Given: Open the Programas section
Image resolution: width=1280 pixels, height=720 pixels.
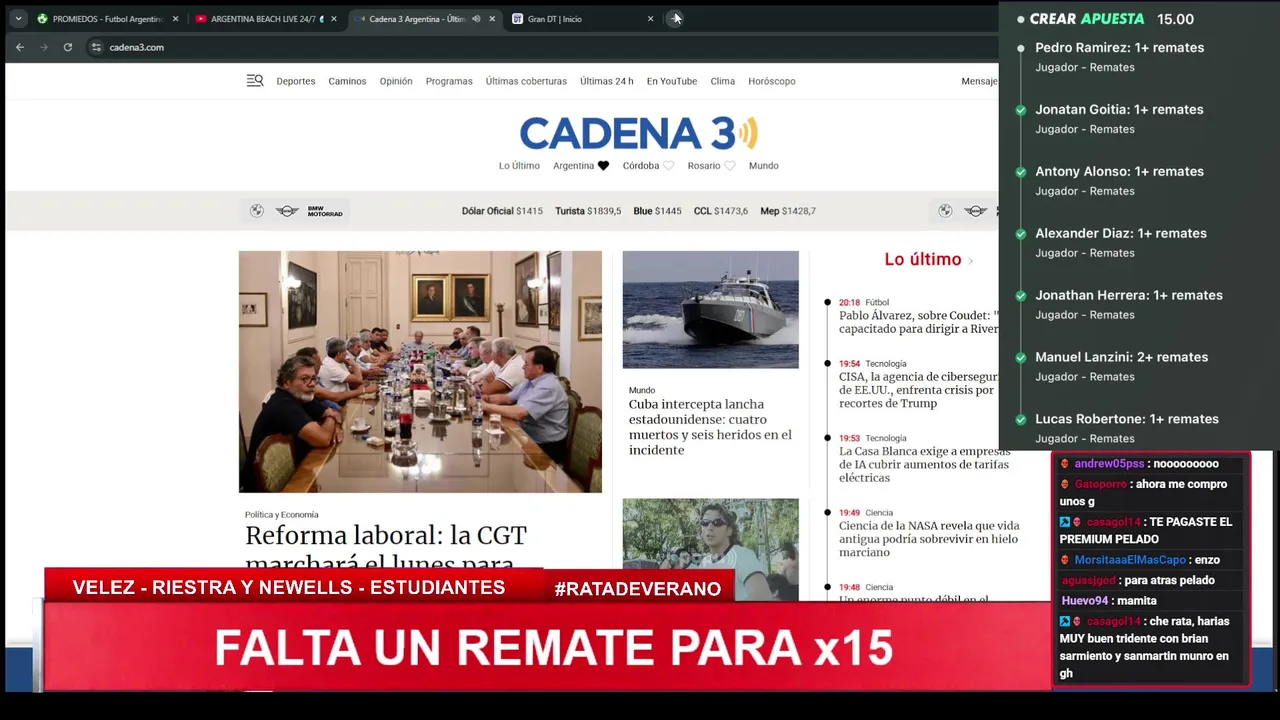Looking at the screenshot, I should pyautogui.click(x=449, y=81).
